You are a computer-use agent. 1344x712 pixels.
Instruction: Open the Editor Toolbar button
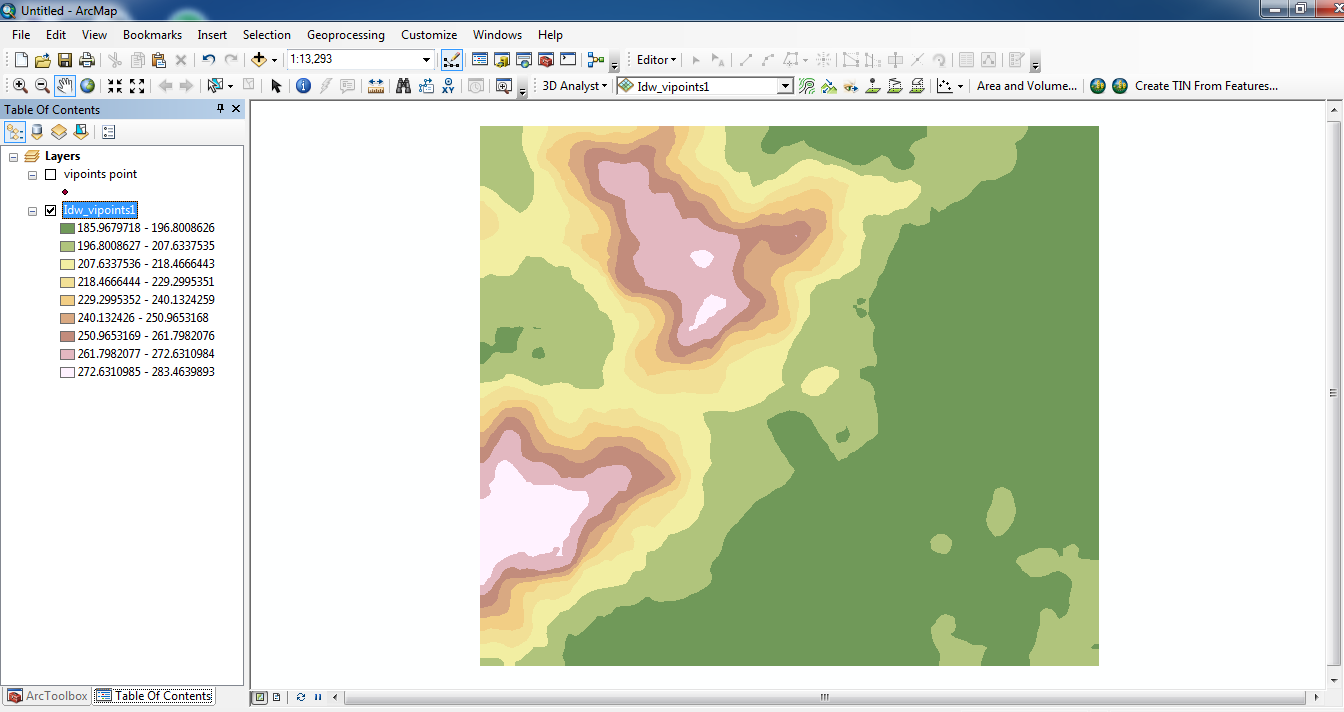451,60
